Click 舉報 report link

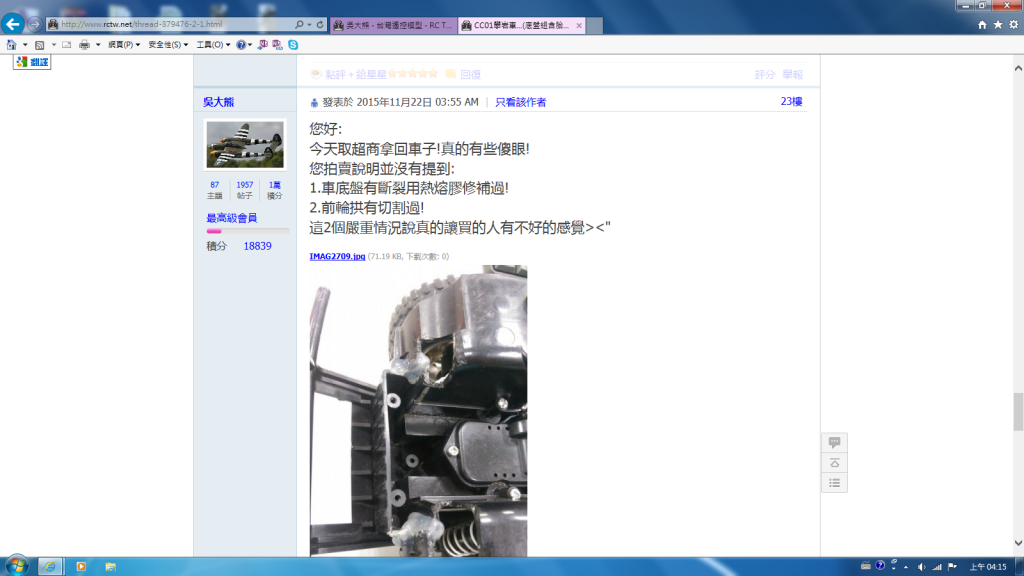tap(793, 74)
